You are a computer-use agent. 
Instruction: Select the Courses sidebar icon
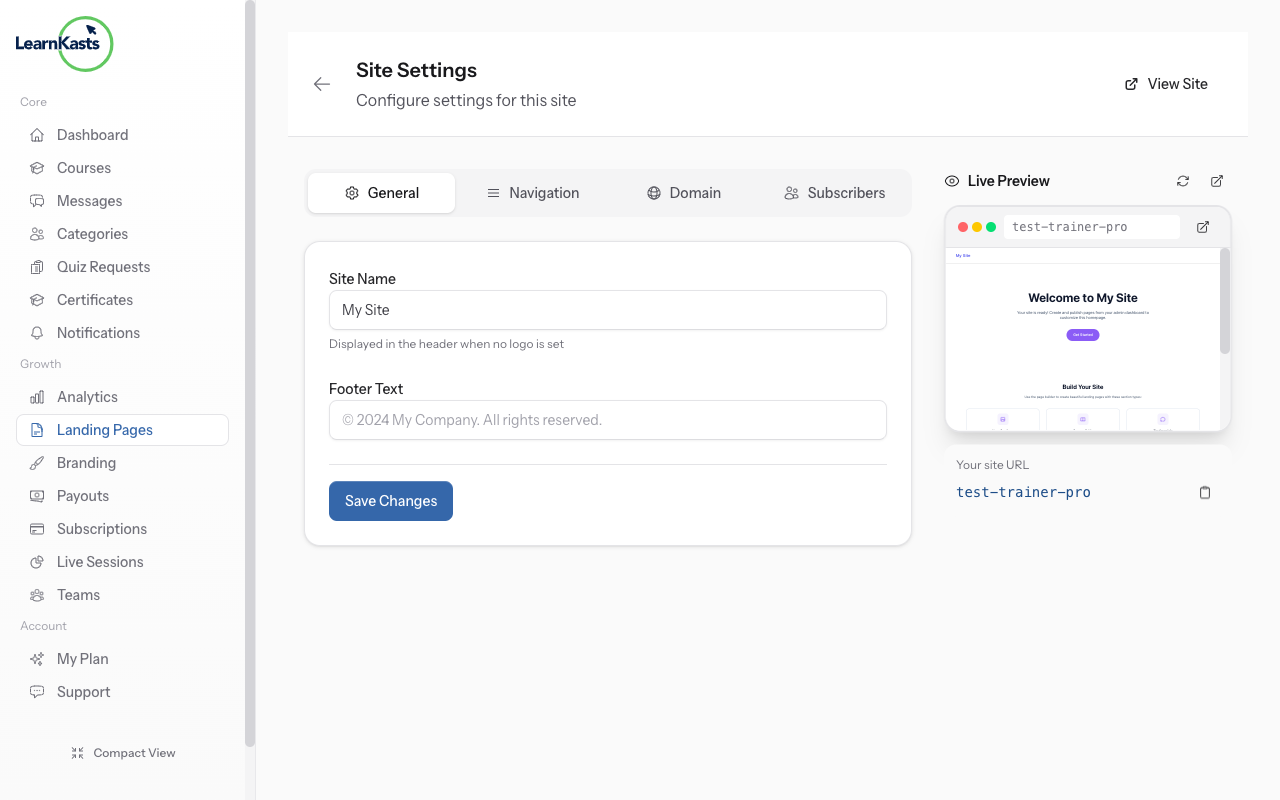tap(36, 167)
